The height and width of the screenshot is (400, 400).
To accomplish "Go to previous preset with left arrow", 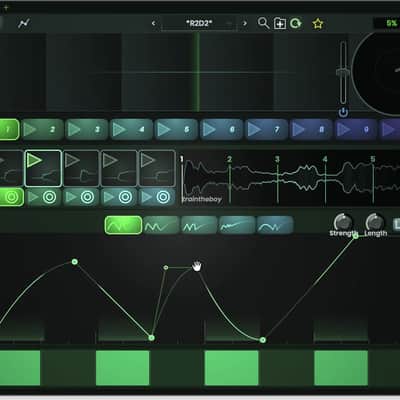I will click(153, 23).
